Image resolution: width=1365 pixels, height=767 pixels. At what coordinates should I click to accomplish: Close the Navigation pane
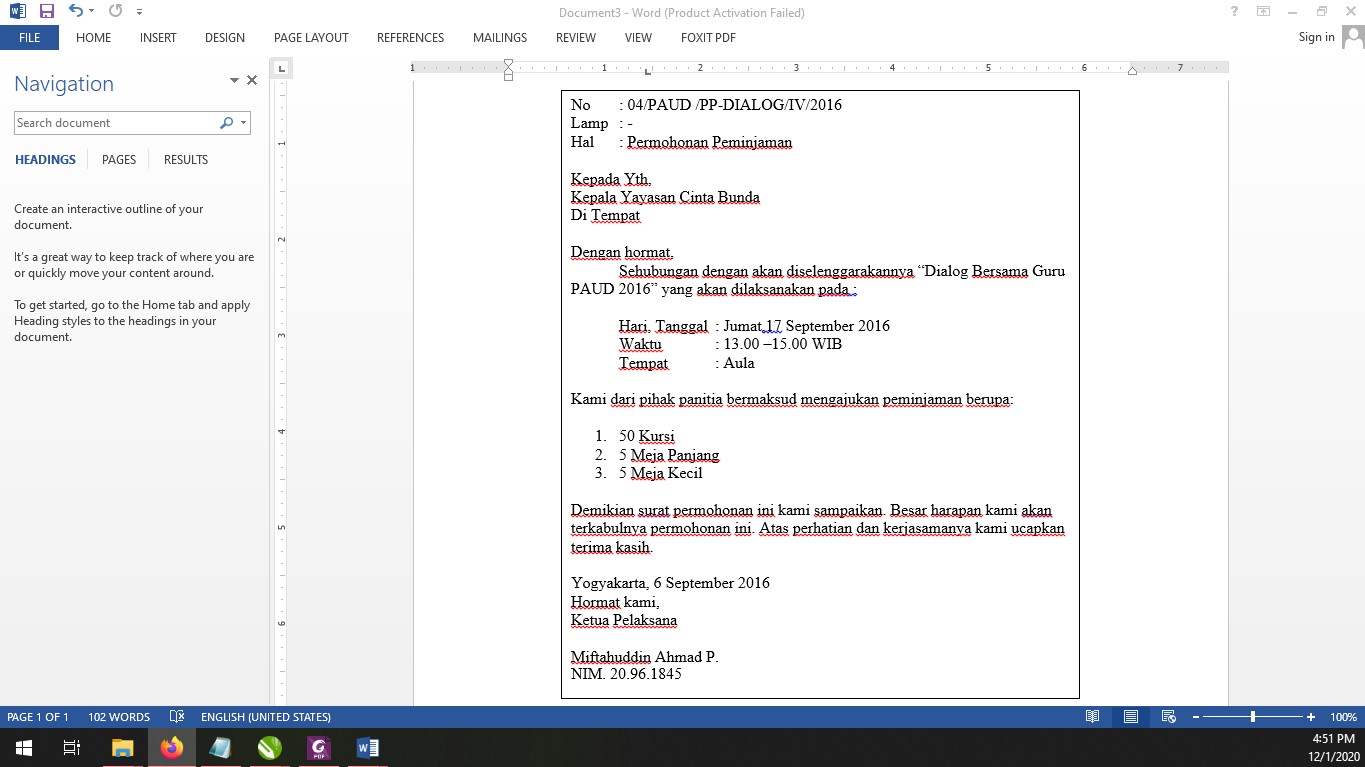tap(251, 80)
